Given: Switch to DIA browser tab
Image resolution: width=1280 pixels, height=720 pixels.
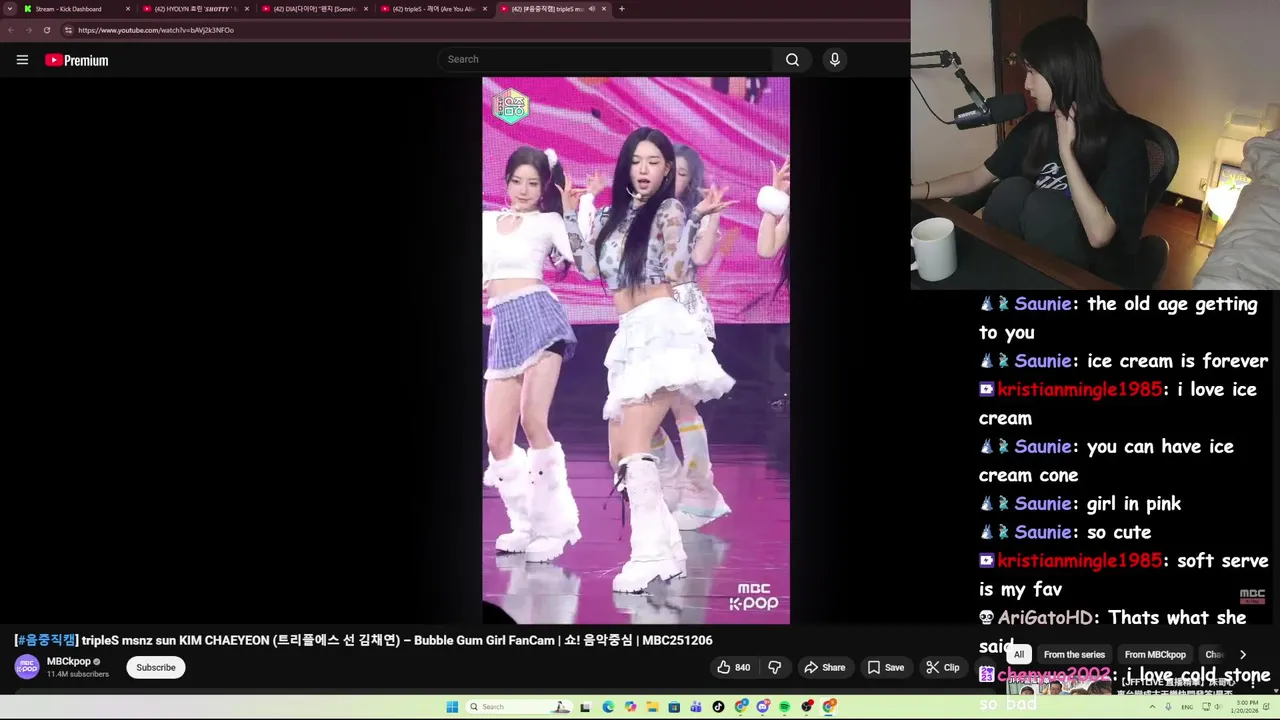Looking at the screenshot, I should pyautogui.click(x=314, y=9).
